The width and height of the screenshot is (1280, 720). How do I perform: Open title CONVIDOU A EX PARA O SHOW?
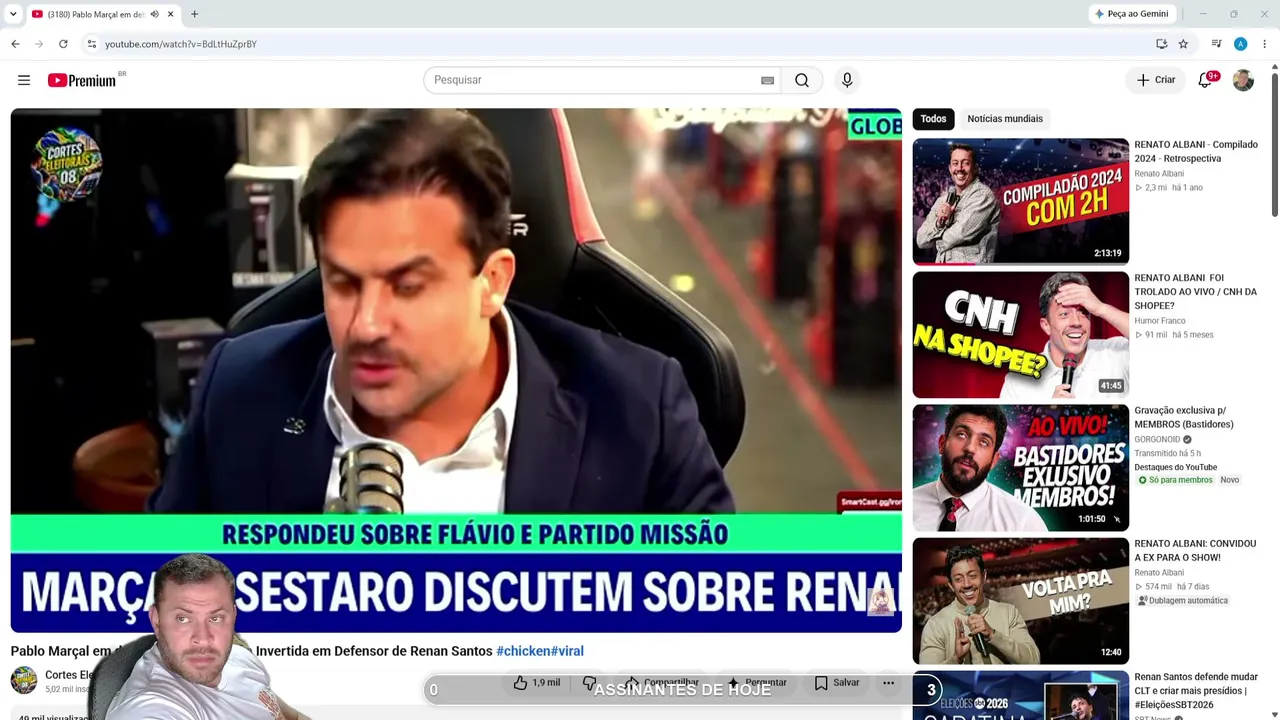click(x=1195, y=551)
